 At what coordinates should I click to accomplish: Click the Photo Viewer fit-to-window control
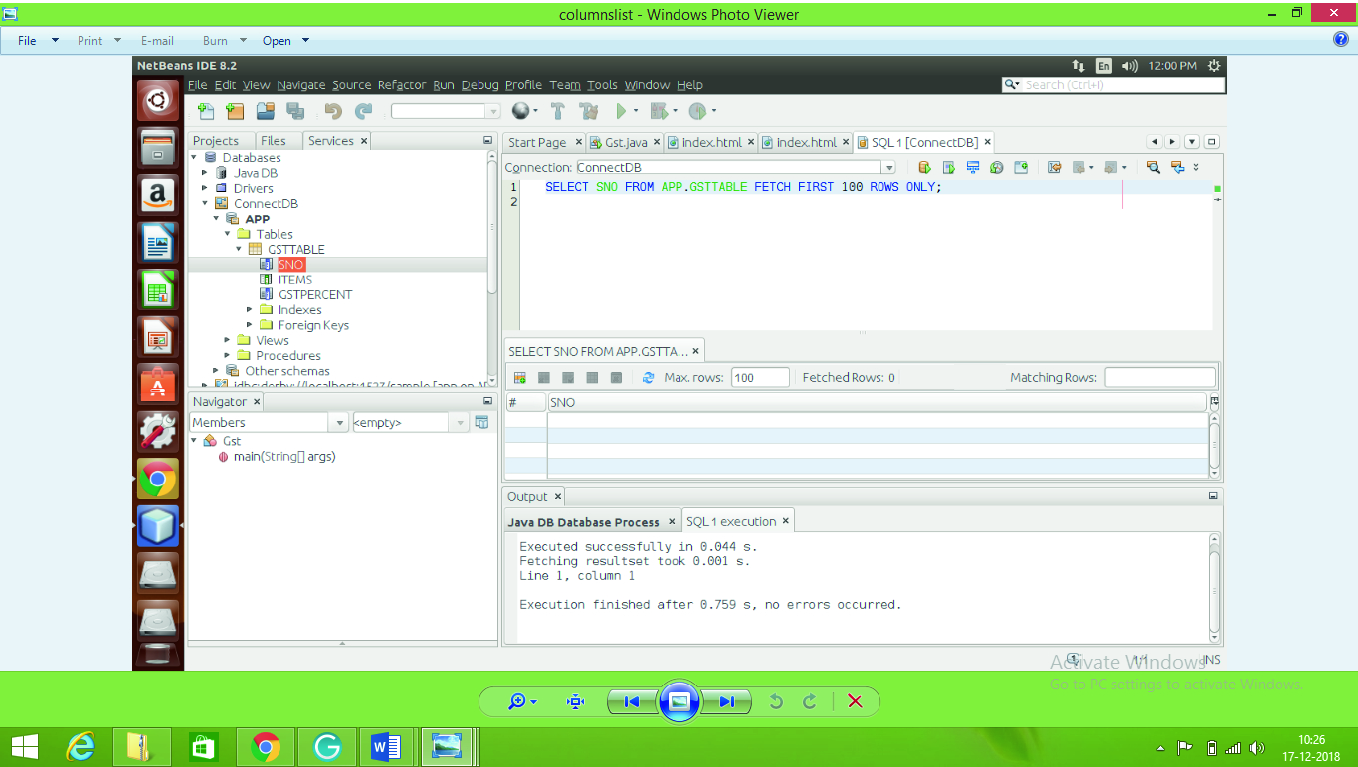[x=575, y=701]
